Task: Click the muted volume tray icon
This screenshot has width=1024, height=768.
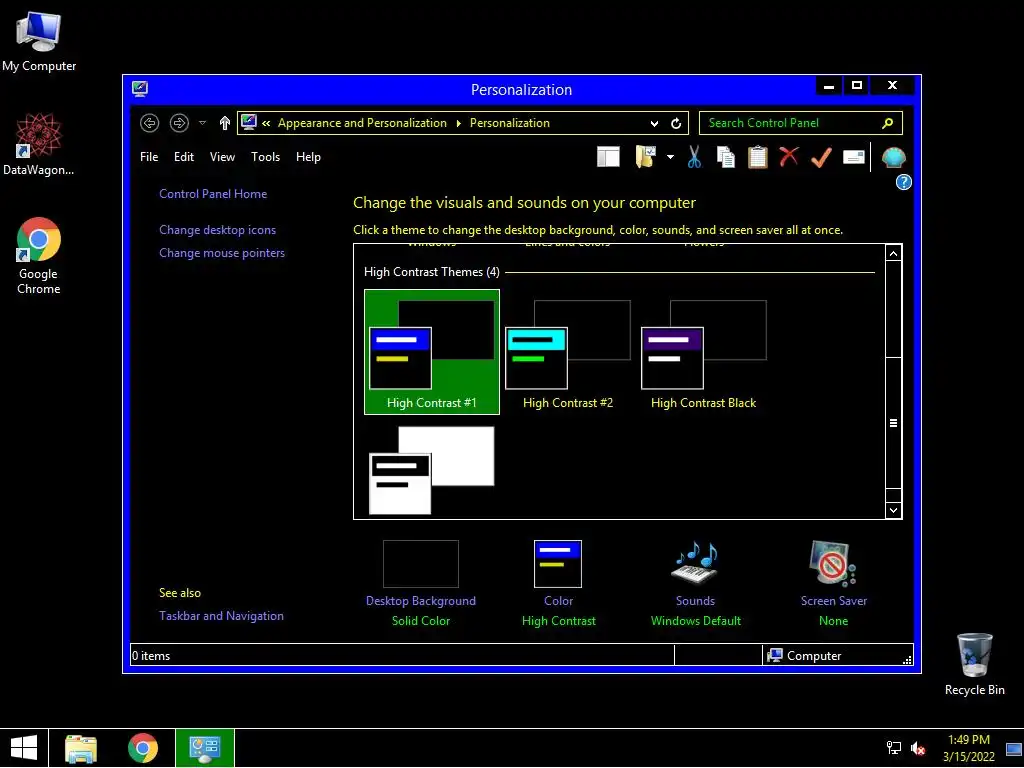Action: 918,748
